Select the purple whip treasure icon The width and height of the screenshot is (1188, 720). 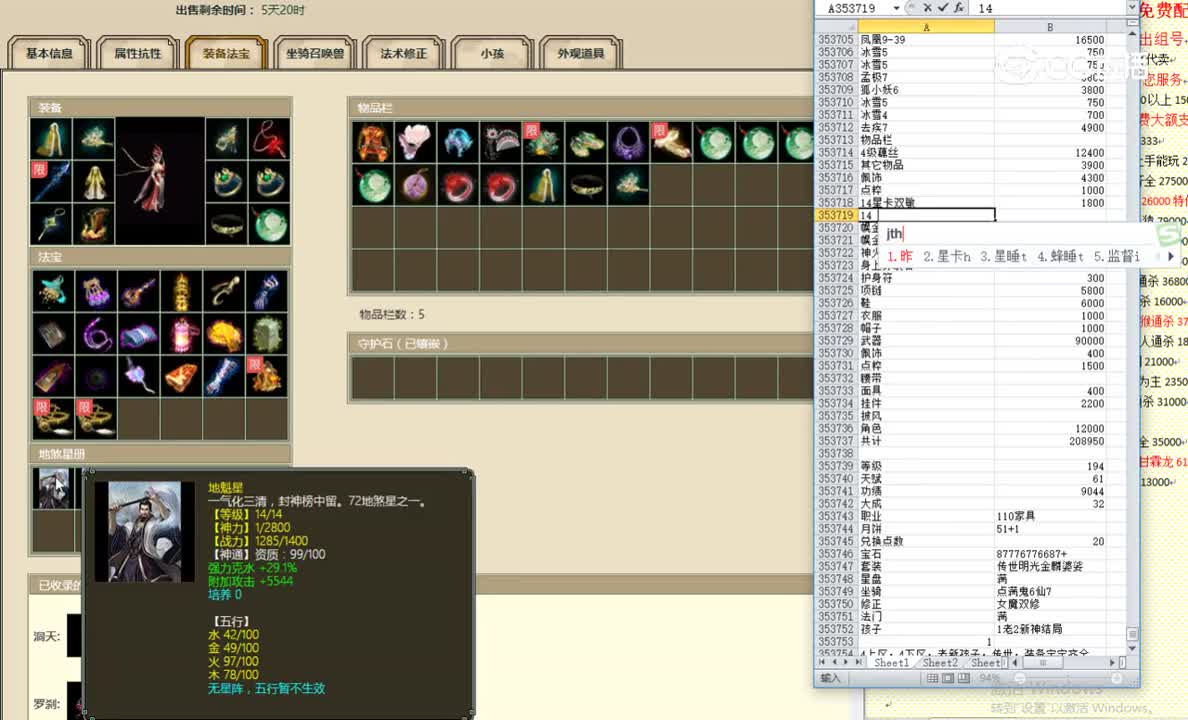(95, 334)
